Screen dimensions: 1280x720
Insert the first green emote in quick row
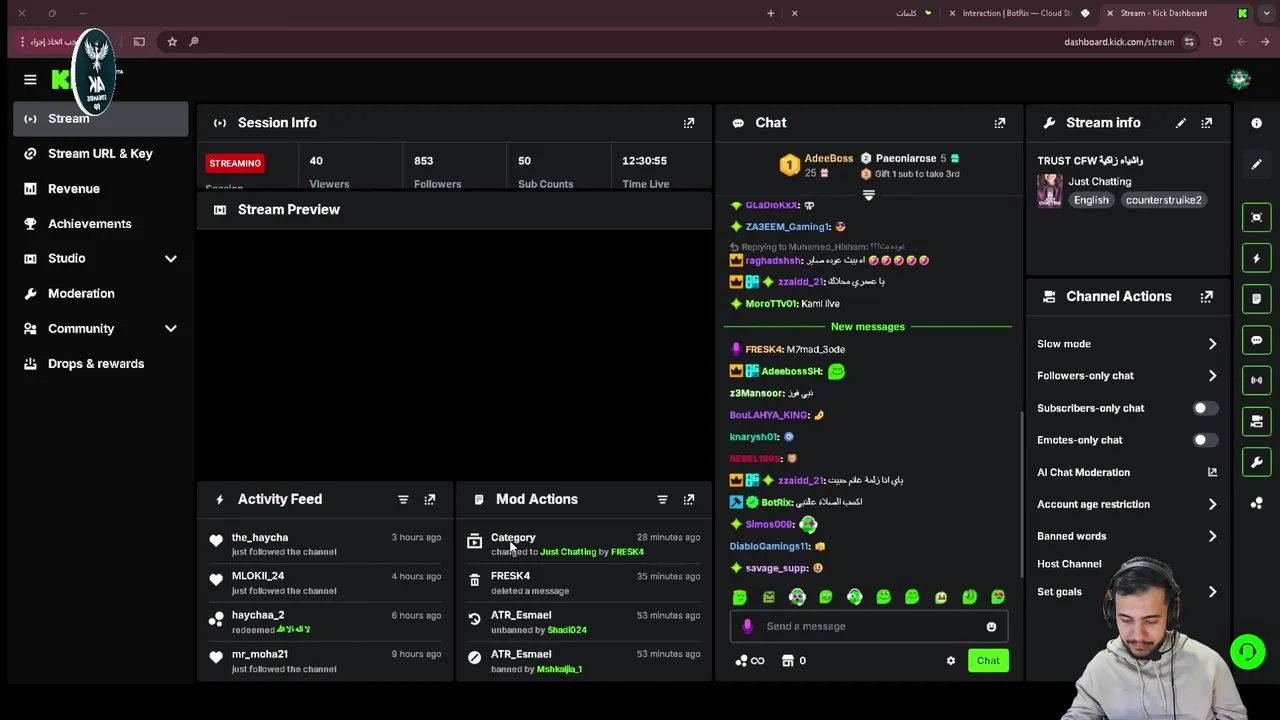[x=739, y=597]
